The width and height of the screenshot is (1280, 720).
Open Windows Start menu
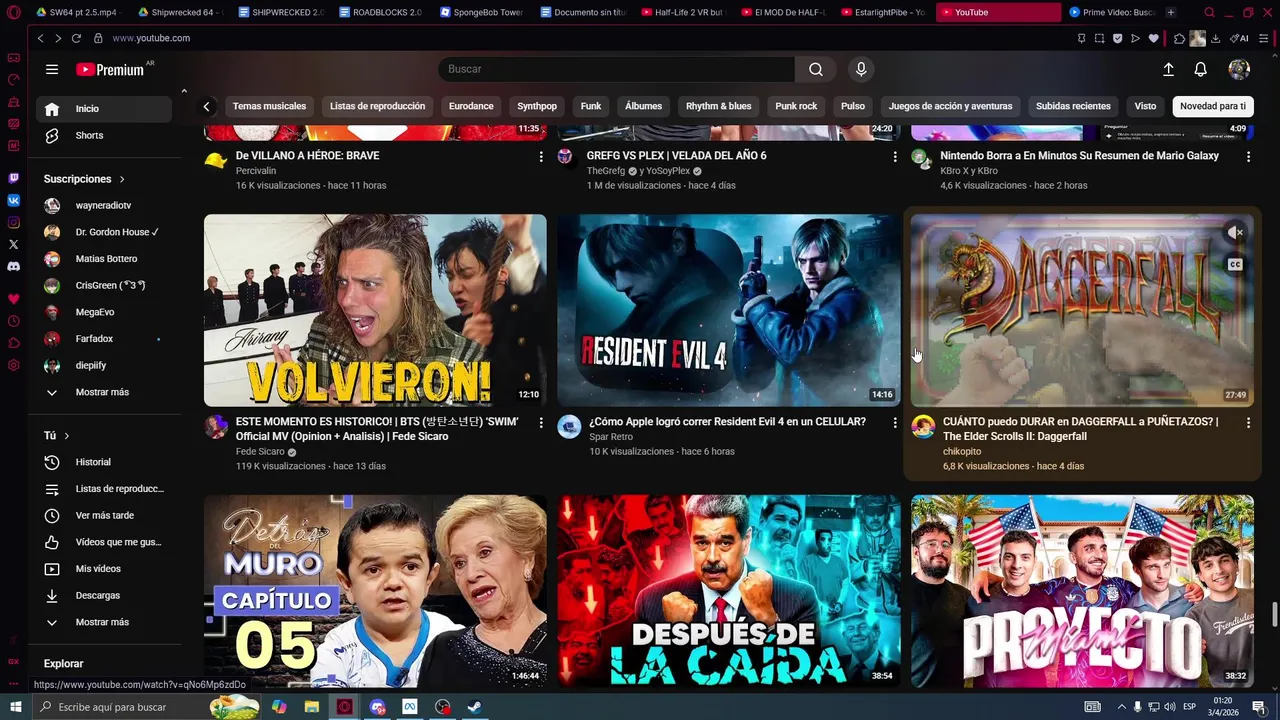point(15,707)
